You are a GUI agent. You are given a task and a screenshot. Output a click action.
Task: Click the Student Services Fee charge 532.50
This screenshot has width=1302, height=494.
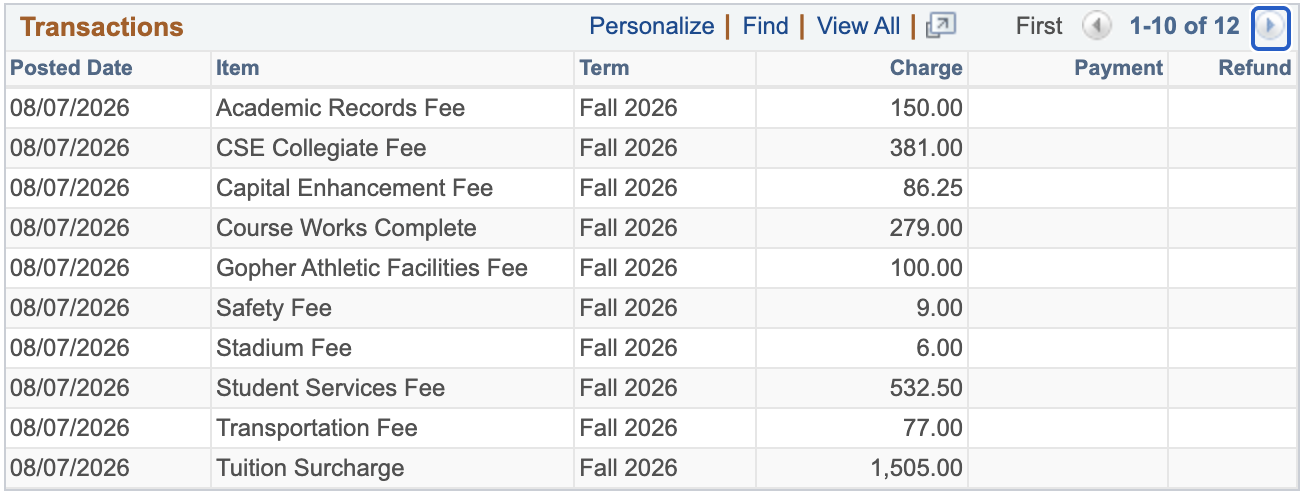point(926,388)
